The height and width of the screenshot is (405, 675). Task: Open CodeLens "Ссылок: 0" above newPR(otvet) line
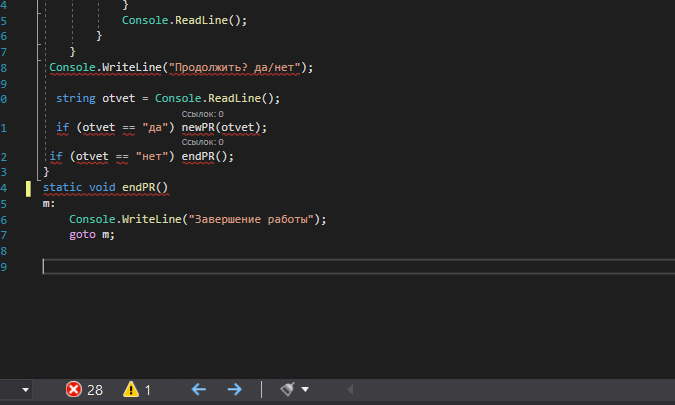202,114
